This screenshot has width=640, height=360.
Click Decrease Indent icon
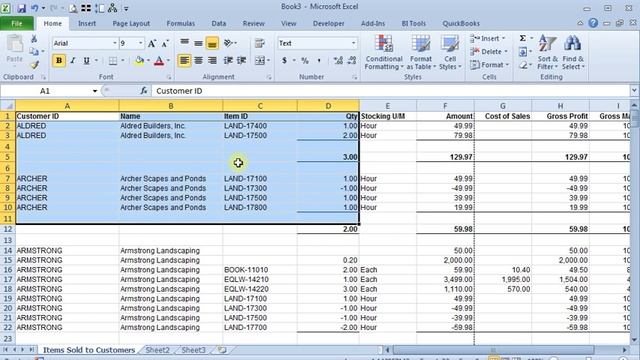click(x=228, y=60)
